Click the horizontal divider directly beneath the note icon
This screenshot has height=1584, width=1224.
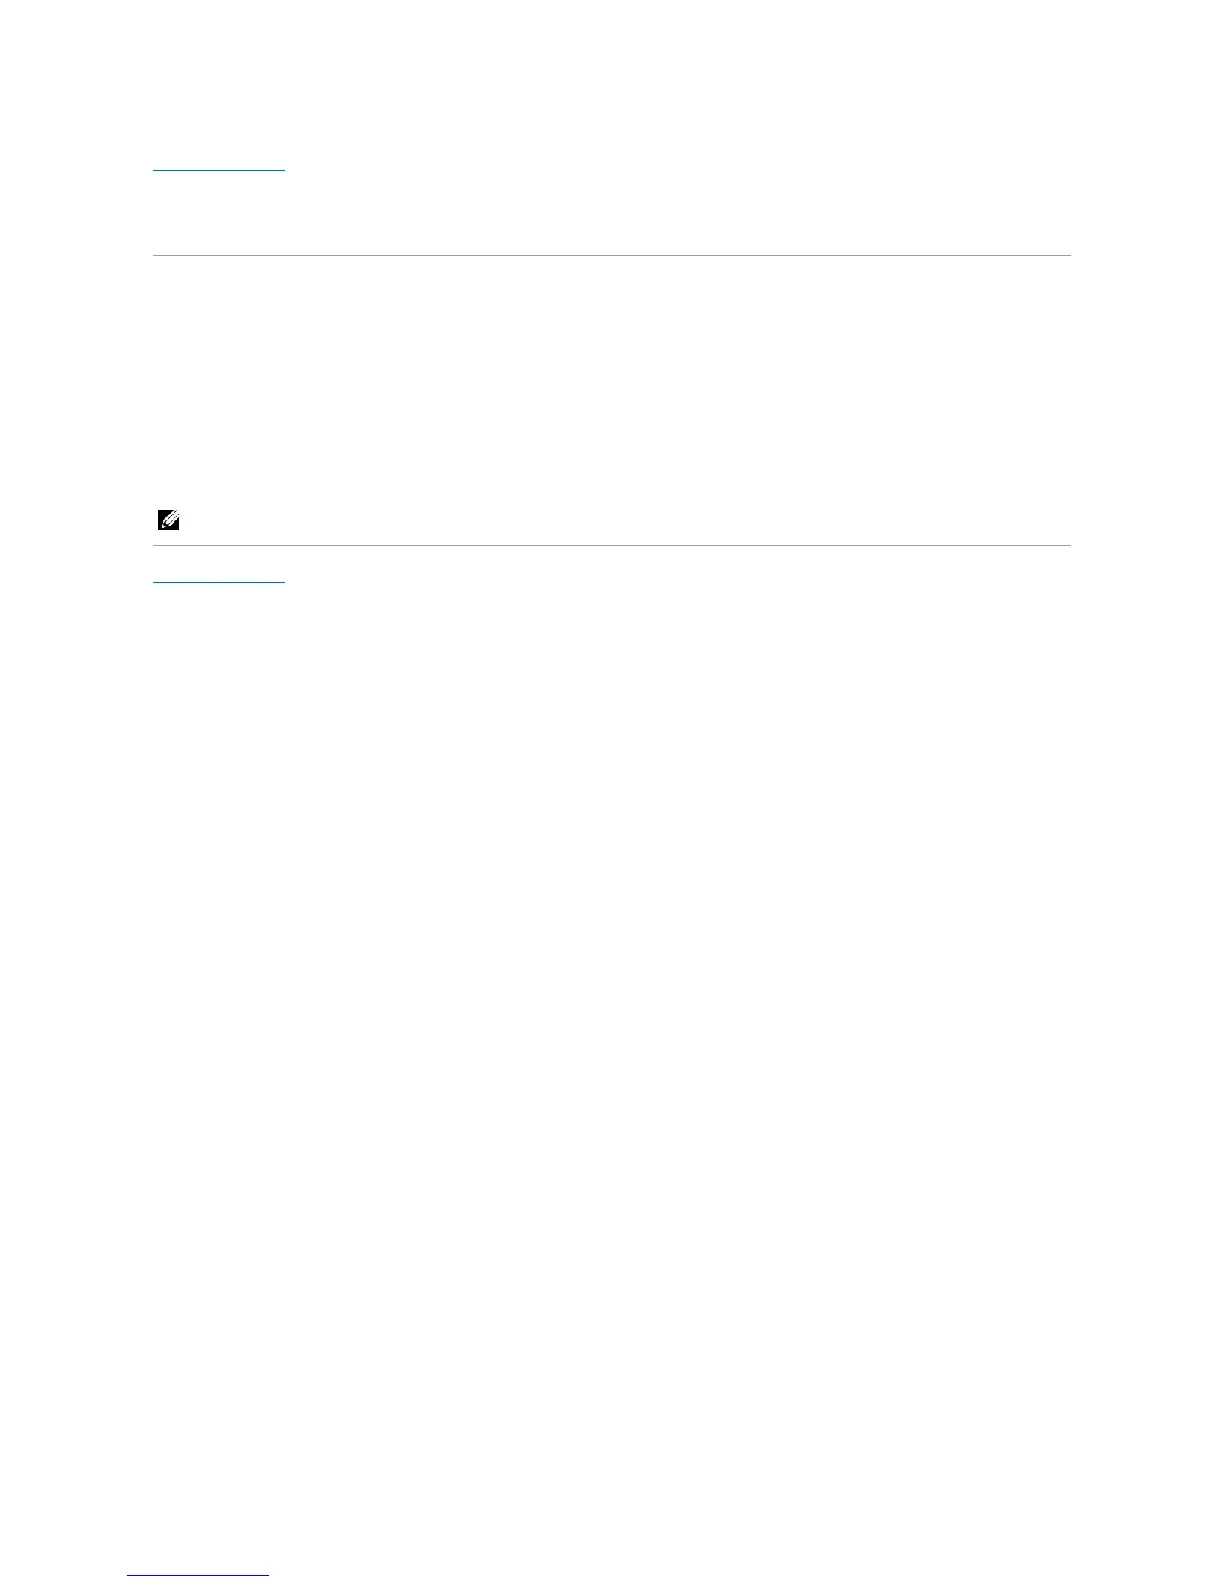[x=611, y=546]
